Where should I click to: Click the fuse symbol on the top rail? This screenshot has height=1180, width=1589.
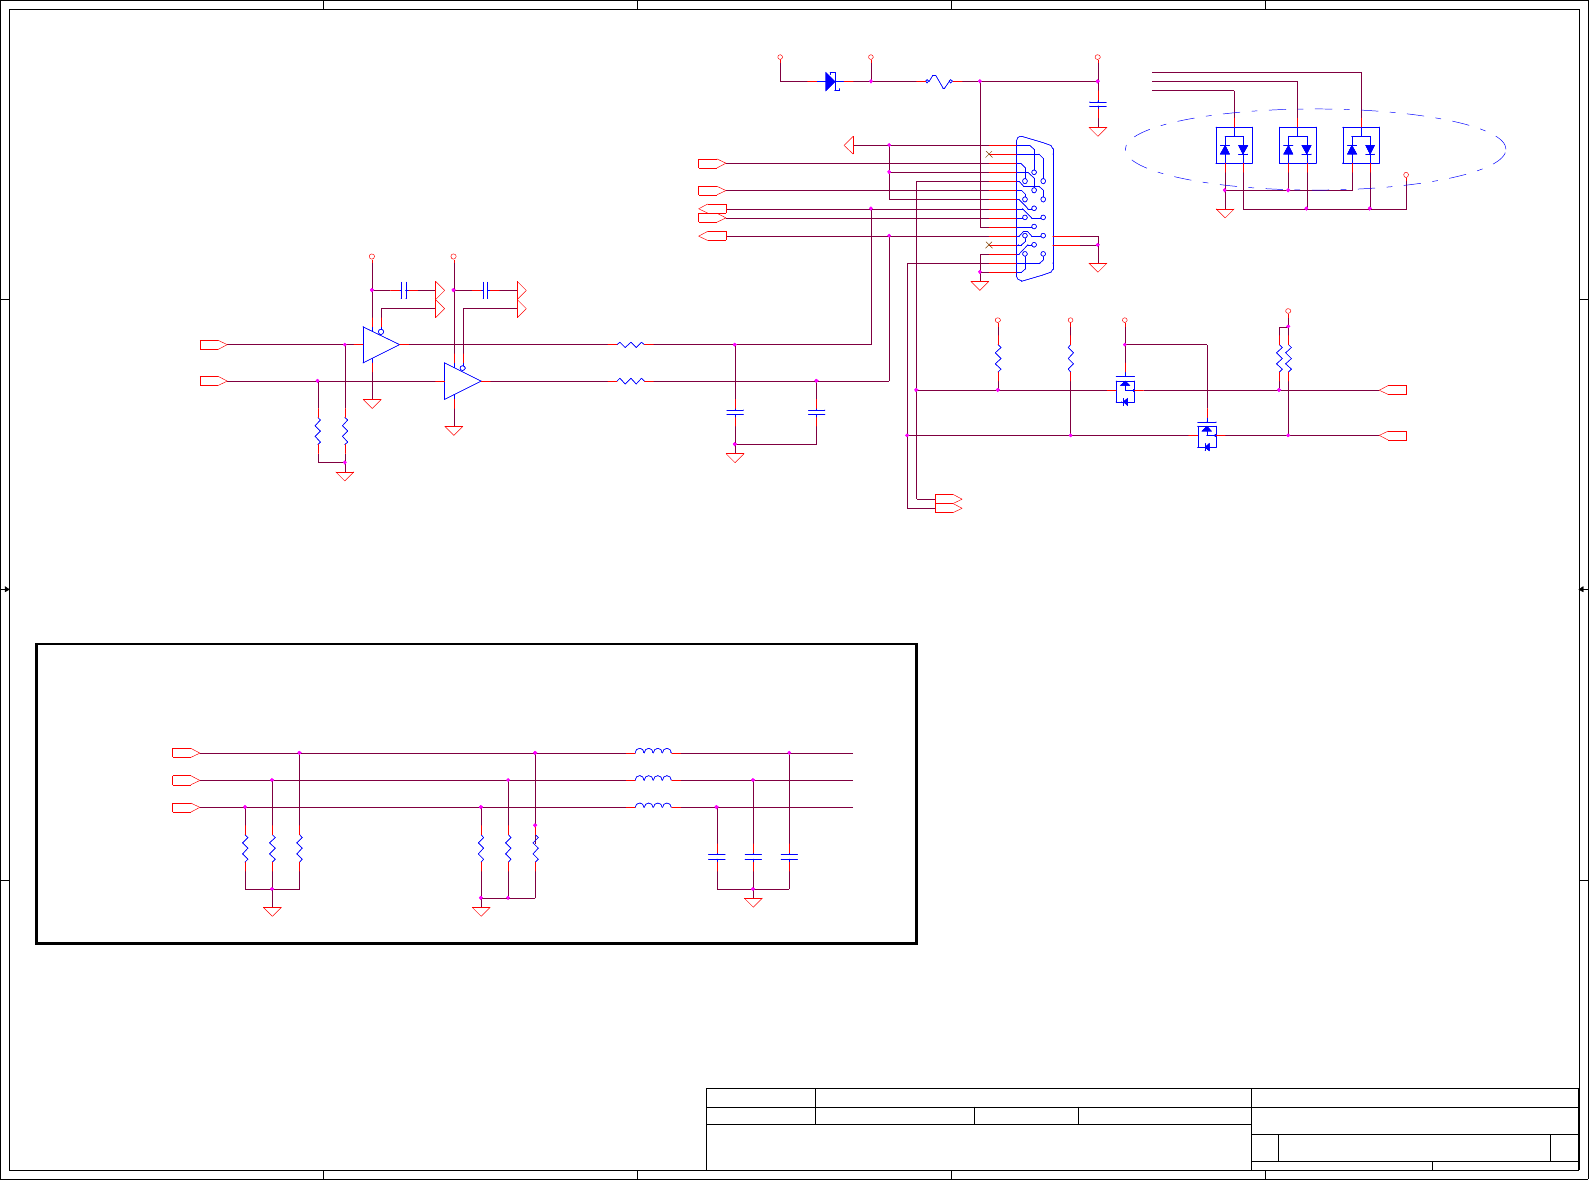click(939, 81)
